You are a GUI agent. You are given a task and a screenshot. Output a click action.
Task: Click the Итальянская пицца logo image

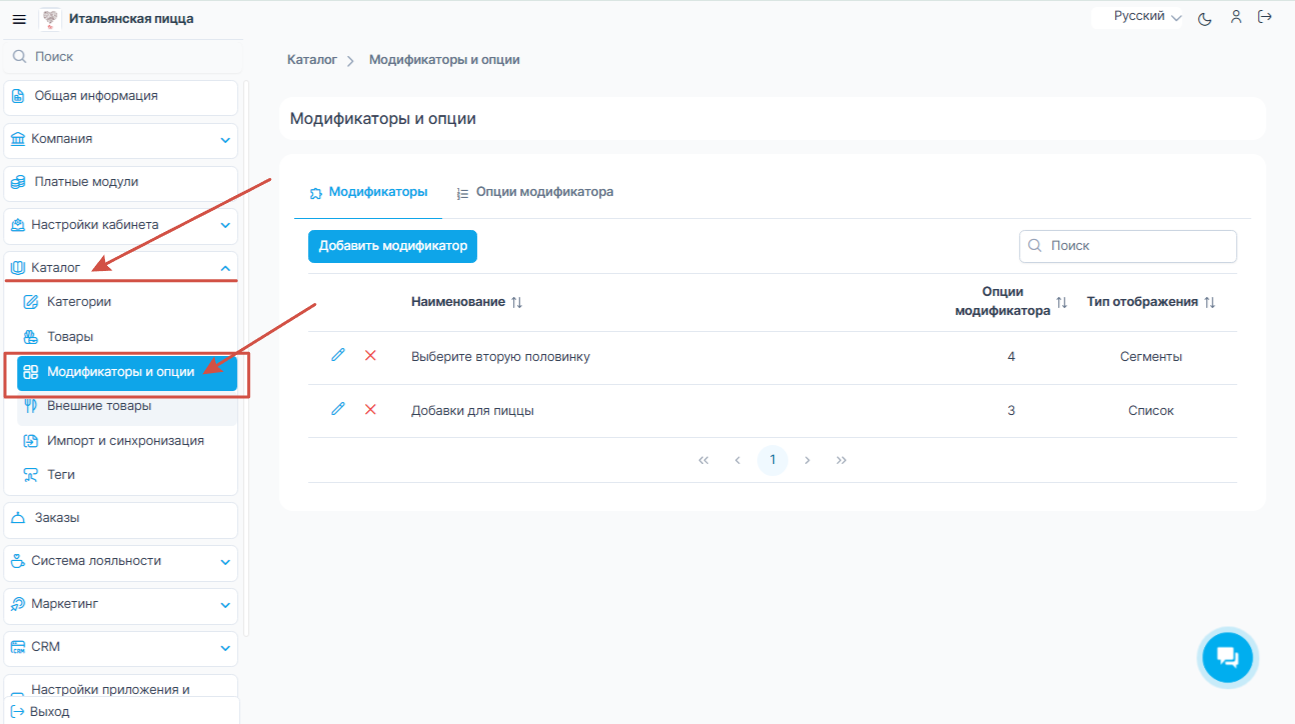pyautogui.click(x=50, y=19)
